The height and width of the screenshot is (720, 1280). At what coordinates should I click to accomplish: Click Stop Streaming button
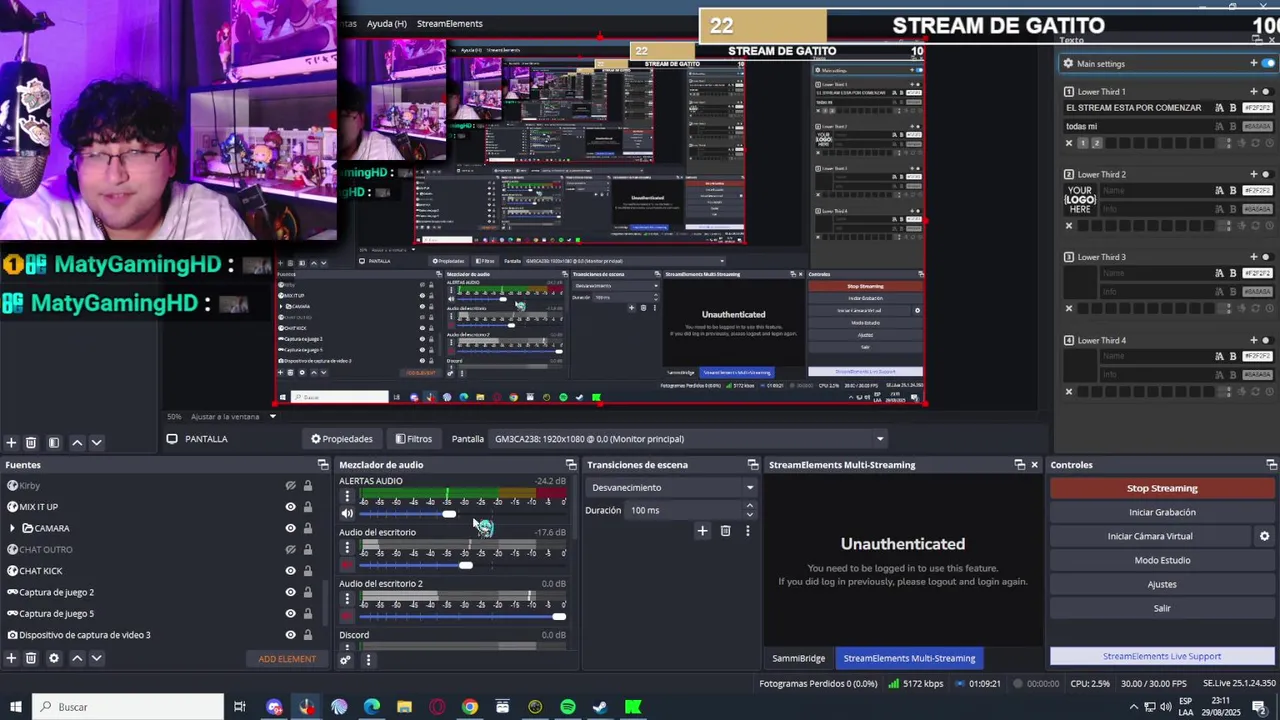pyautogui.click(x=1162, y=488)
